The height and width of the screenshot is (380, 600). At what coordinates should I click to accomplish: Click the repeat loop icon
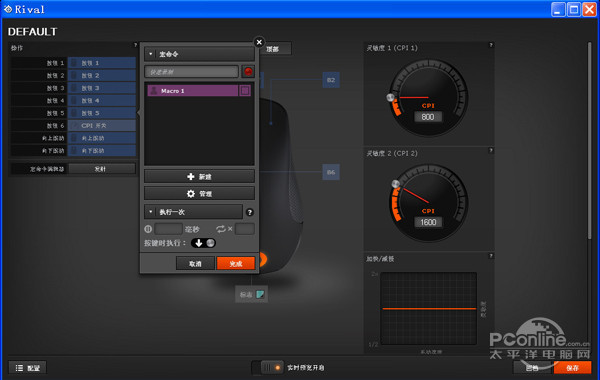pos(221,229)
